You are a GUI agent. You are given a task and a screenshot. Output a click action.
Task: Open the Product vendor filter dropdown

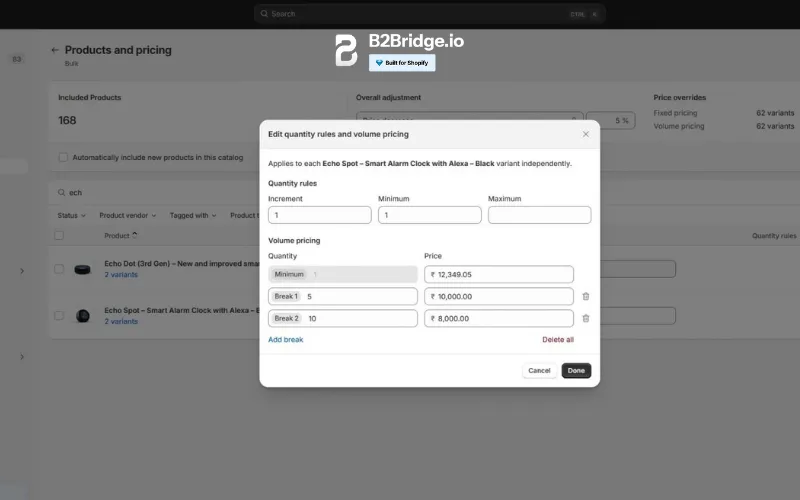[128, 215]
